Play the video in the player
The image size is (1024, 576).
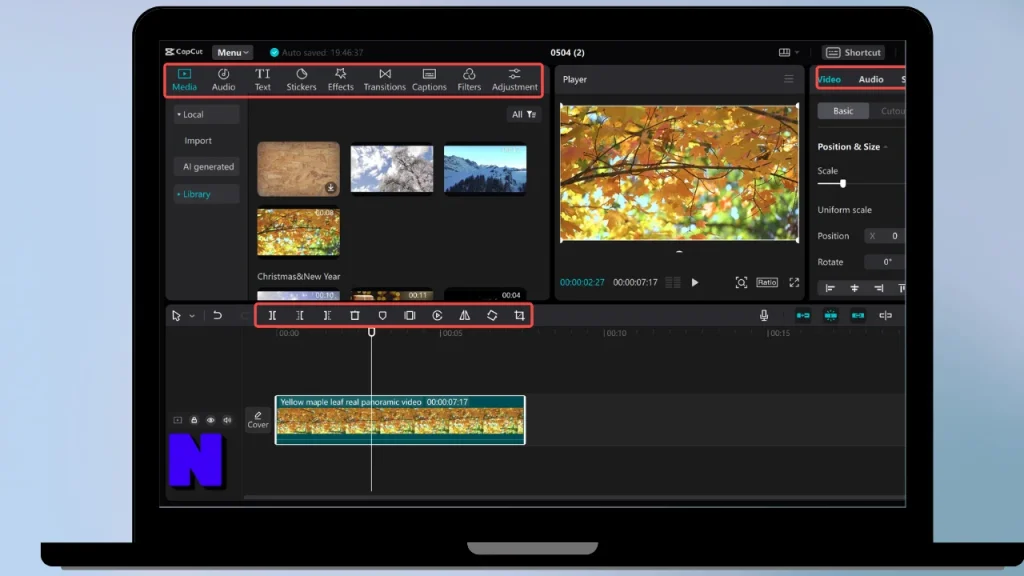coord(695,282)
